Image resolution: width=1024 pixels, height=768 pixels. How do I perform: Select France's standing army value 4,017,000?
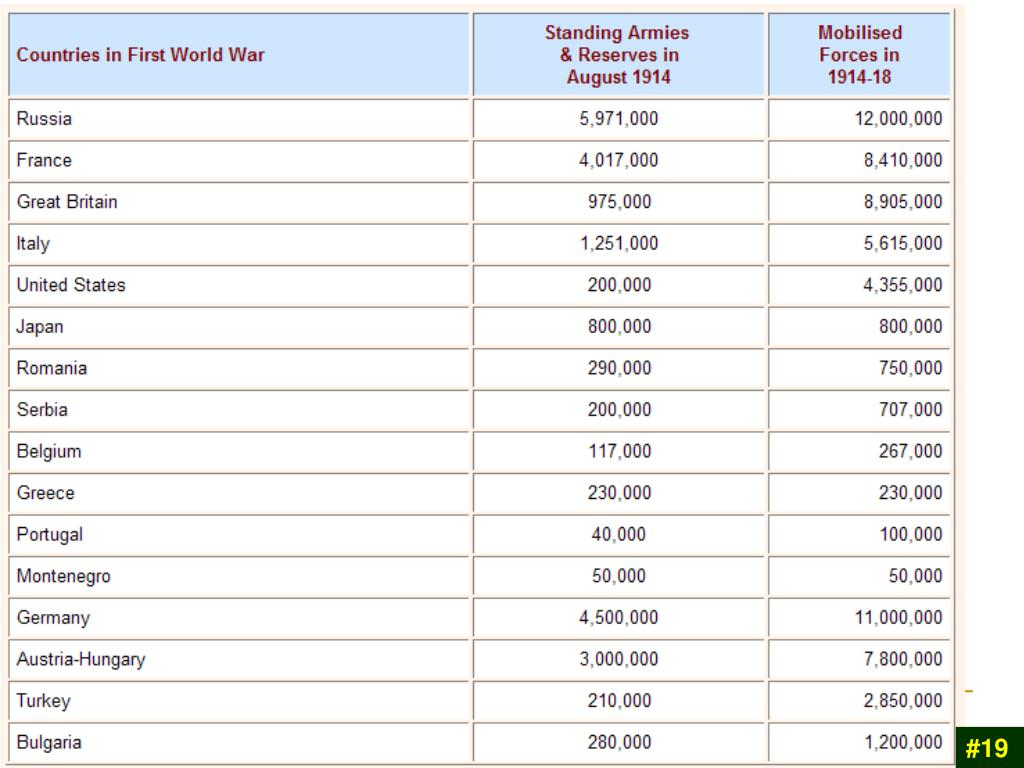point(618,160)
